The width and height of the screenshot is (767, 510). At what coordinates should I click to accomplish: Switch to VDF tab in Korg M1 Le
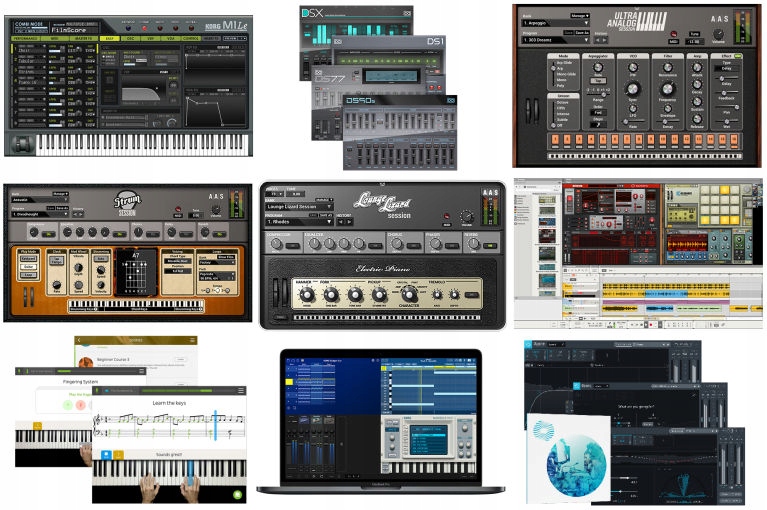151,39
